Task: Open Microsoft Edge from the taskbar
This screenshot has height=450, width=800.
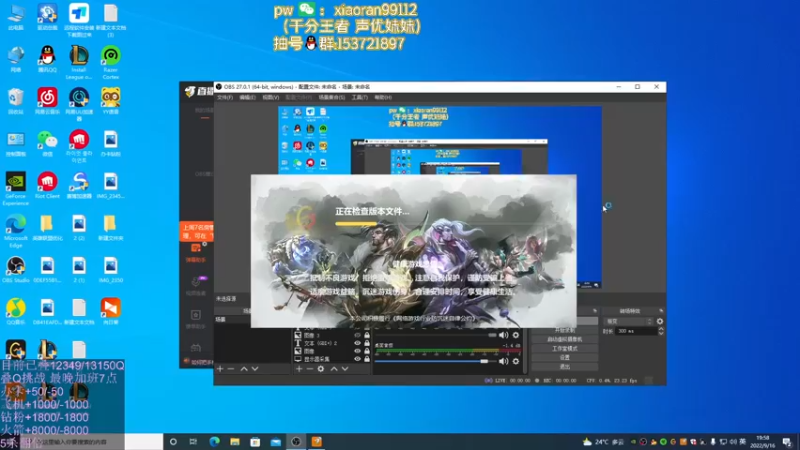Action: click(x=214, y=442)
